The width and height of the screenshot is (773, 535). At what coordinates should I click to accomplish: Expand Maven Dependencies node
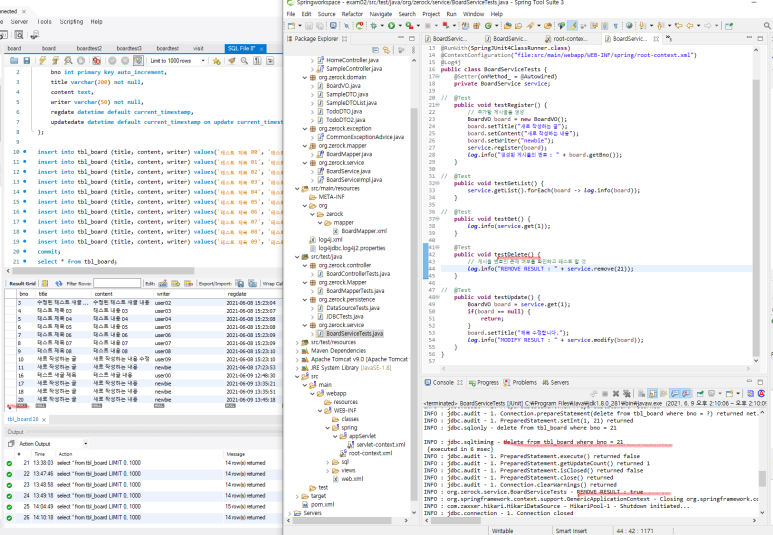(297, 351)
